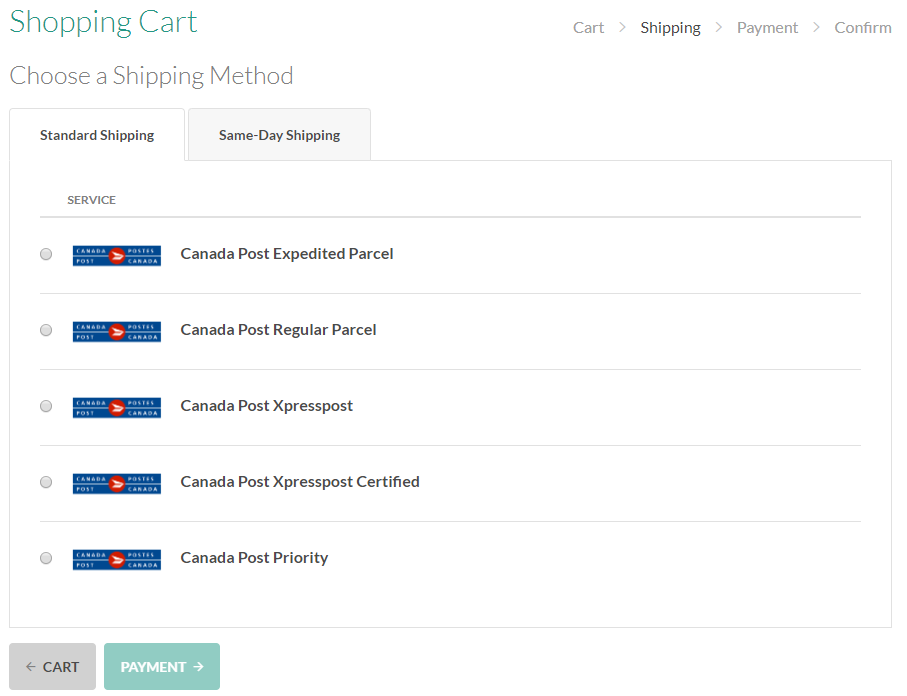Screen dimensions: 907x696
Task: Proceed with the Payment button
Action: point(162,667)
